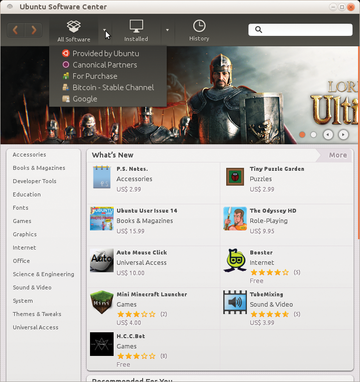360x382 pixels.
Task: Show previous banner slide
Action: point(328,135)
